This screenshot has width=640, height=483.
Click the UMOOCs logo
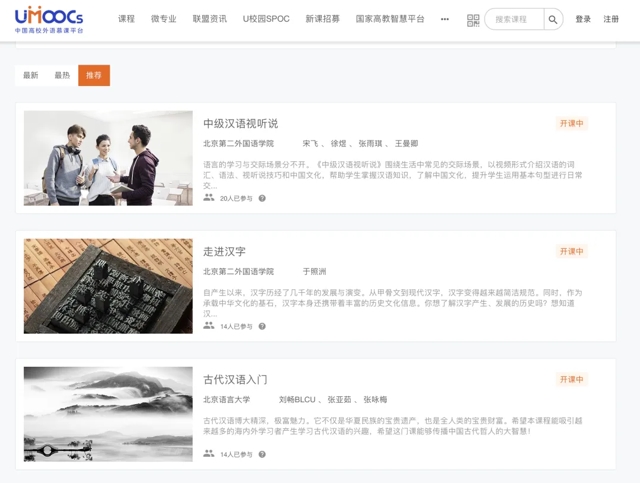tap(49, 20)
